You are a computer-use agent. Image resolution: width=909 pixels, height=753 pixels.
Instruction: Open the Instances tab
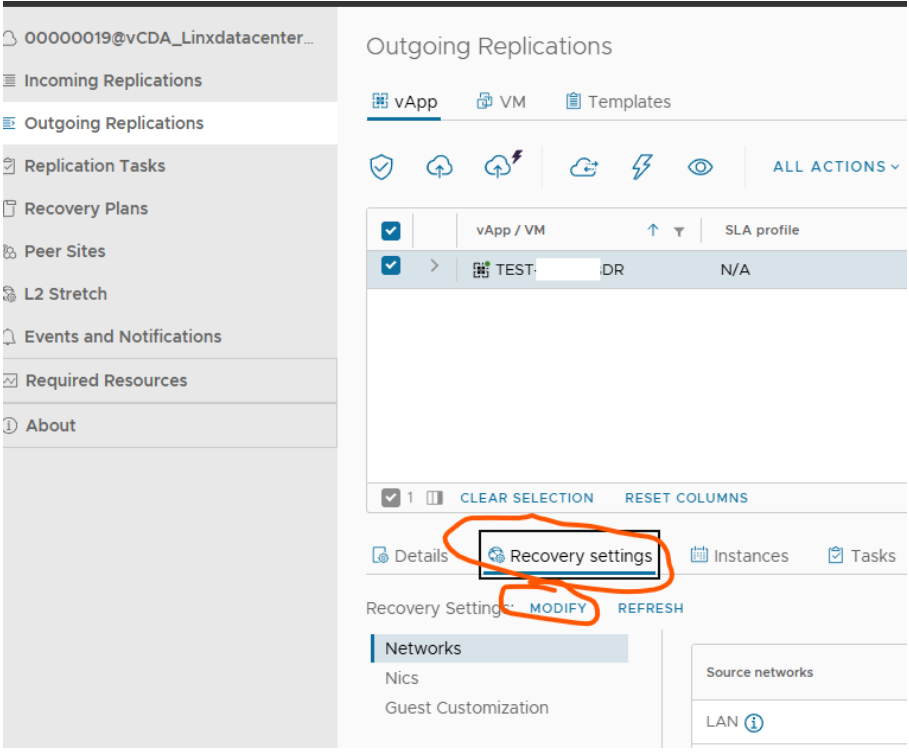click(x=740, y=556)
